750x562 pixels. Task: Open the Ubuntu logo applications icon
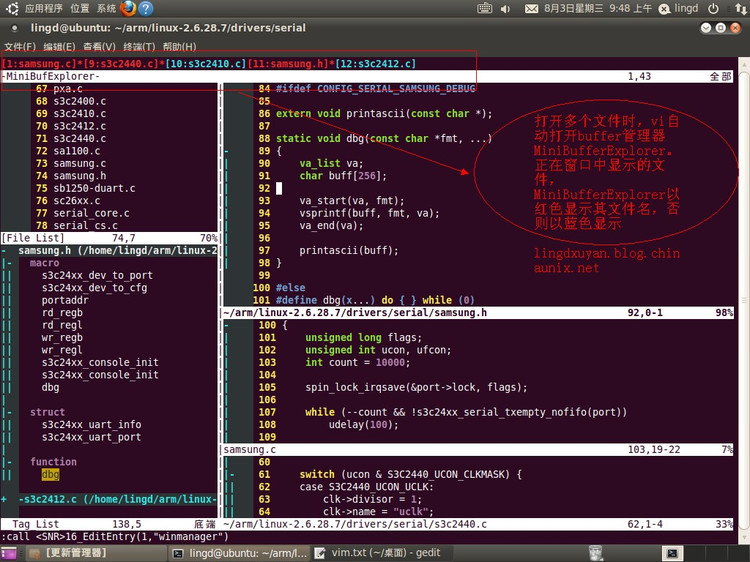coord(12,8)
